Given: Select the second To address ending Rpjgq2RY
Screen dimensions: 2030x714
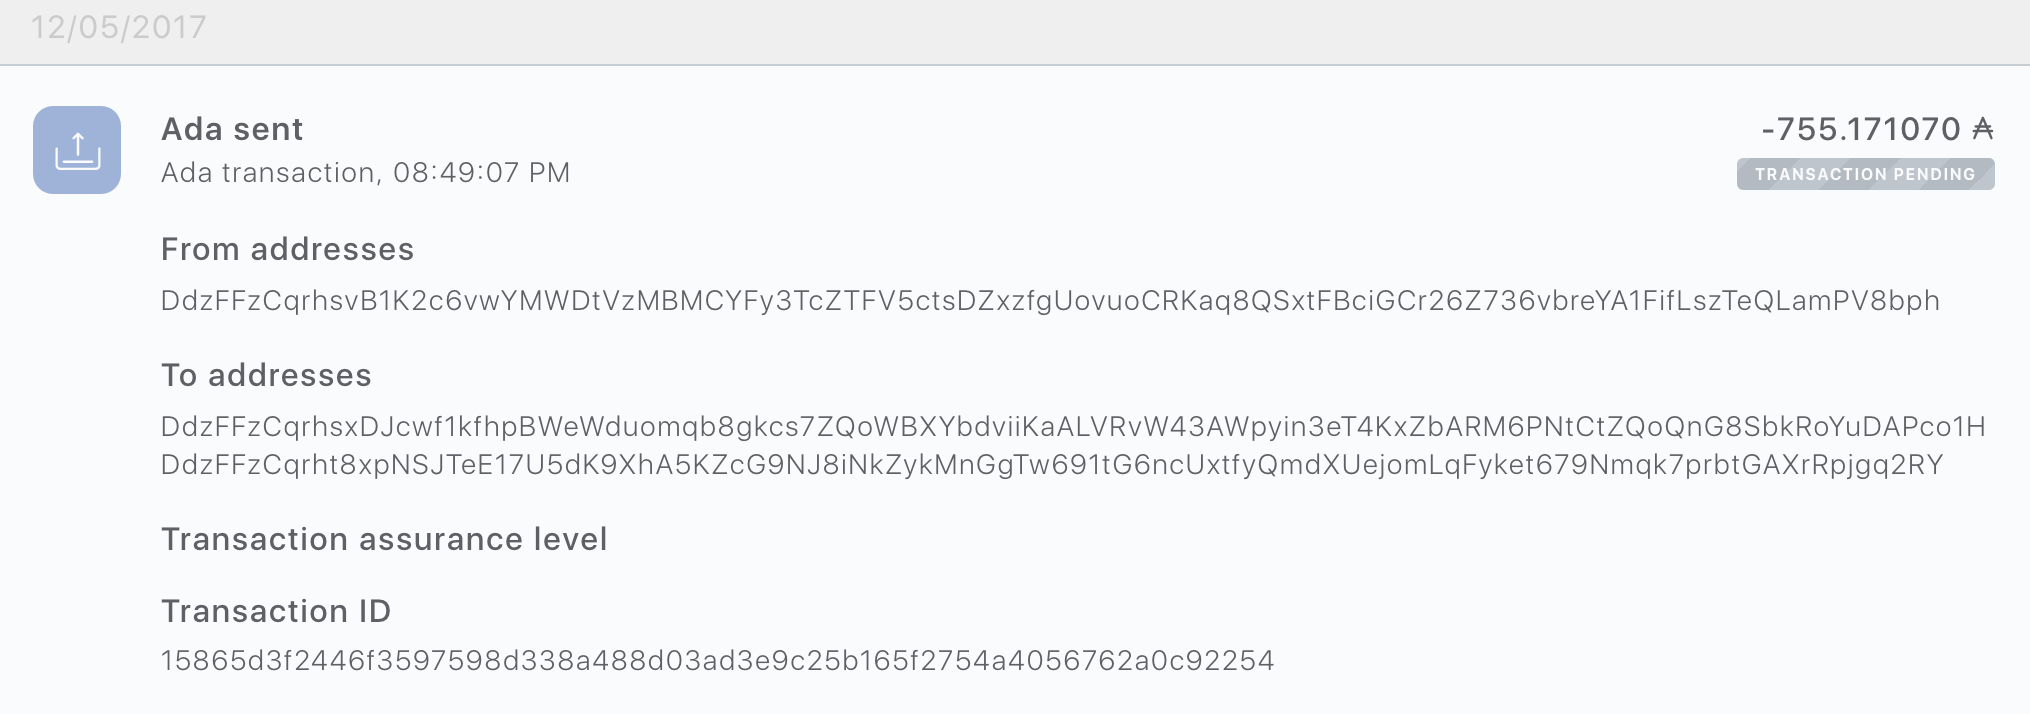Looking at the screenshot, I should click(x=1052, y=465).
